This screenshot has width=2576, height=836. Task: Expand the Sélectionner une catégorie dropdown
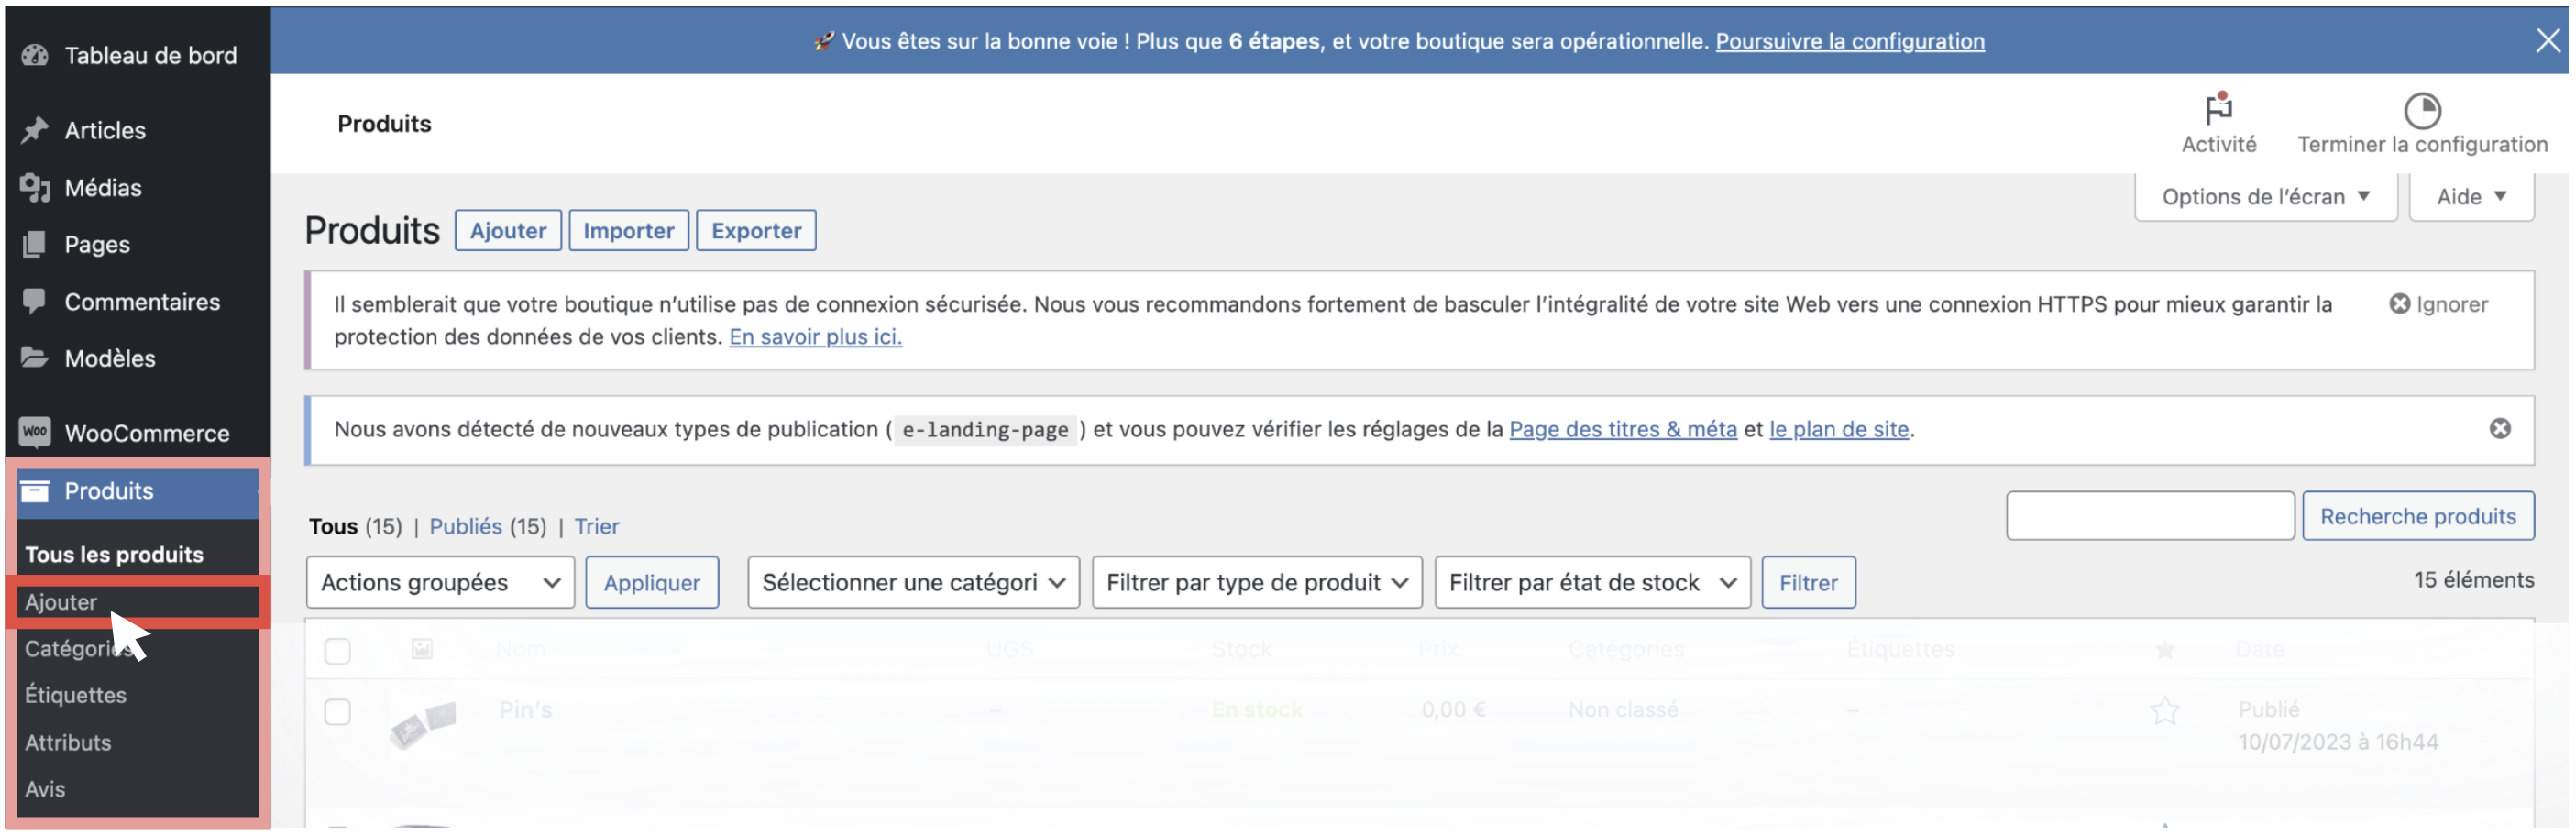pyautogui.click(x=912, y=583)
